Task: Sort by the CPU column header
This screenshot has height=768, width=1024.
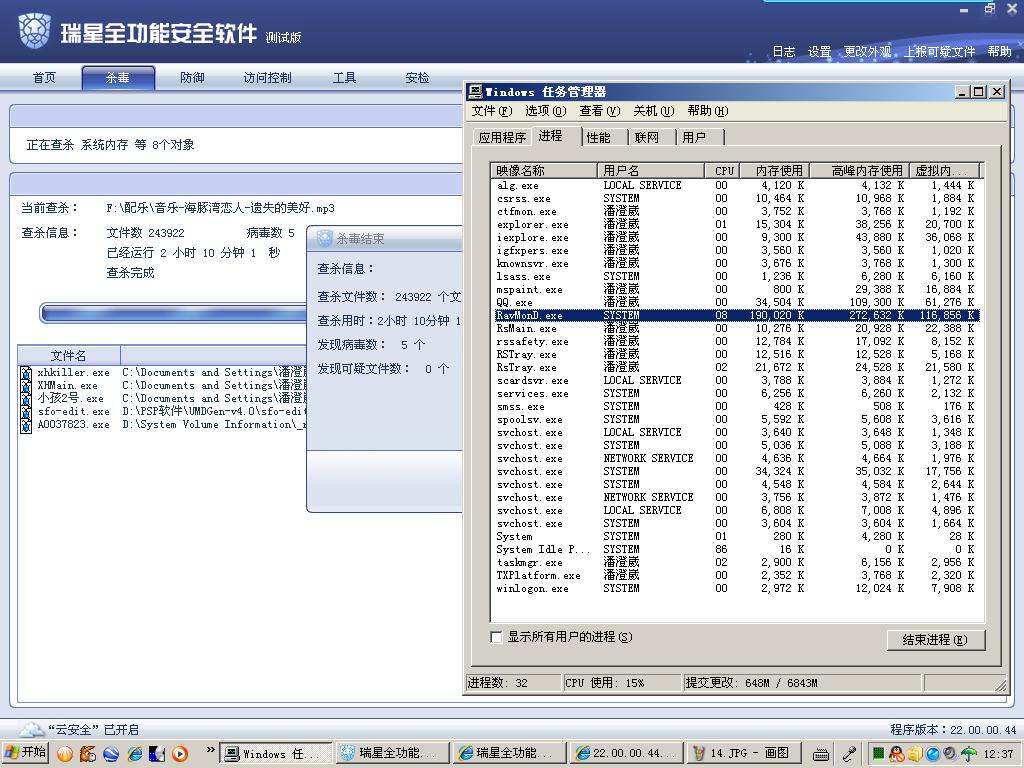Action: 724,170
